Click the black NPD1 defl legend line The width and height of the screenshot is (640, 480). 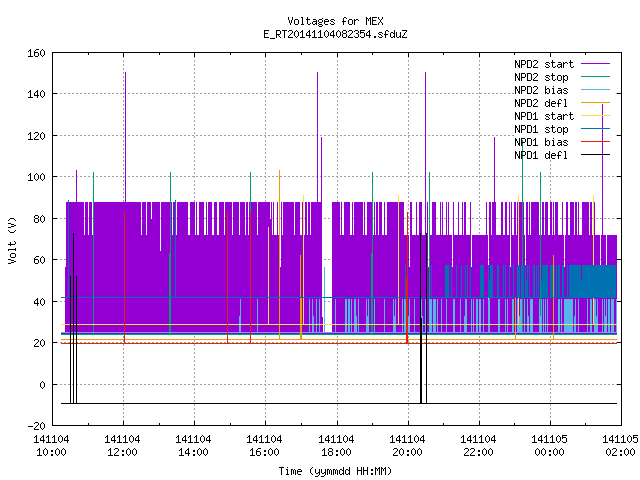click(x=595, y=155)
